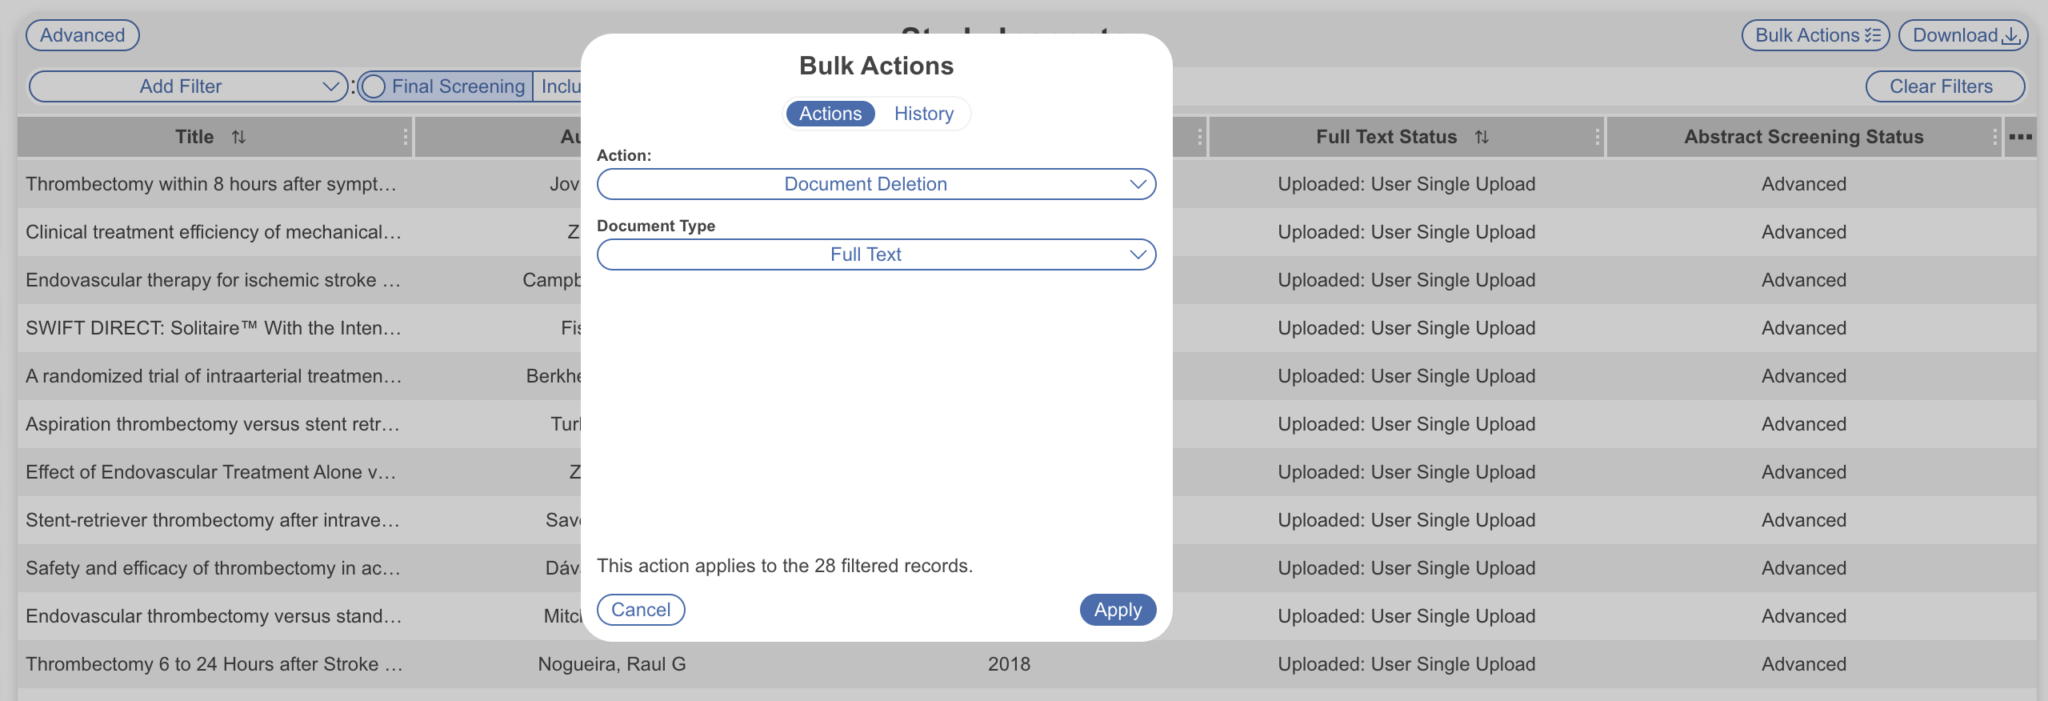Select the Final Screening radio button

(x=374, y=86)
